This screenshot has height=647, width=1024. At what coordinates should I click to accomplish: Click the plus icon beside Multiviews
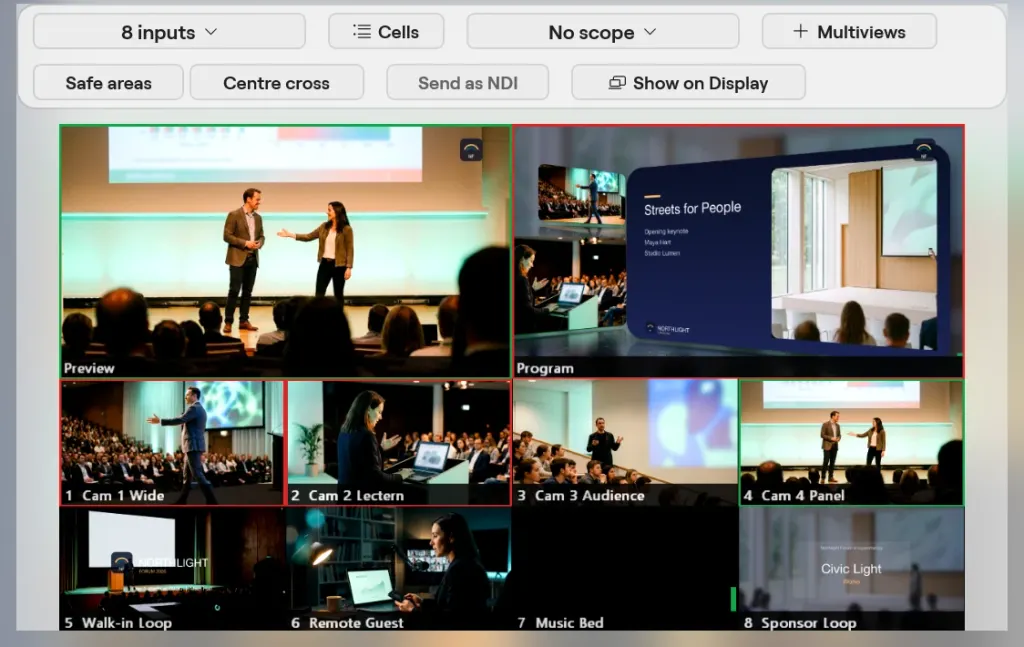800,31
